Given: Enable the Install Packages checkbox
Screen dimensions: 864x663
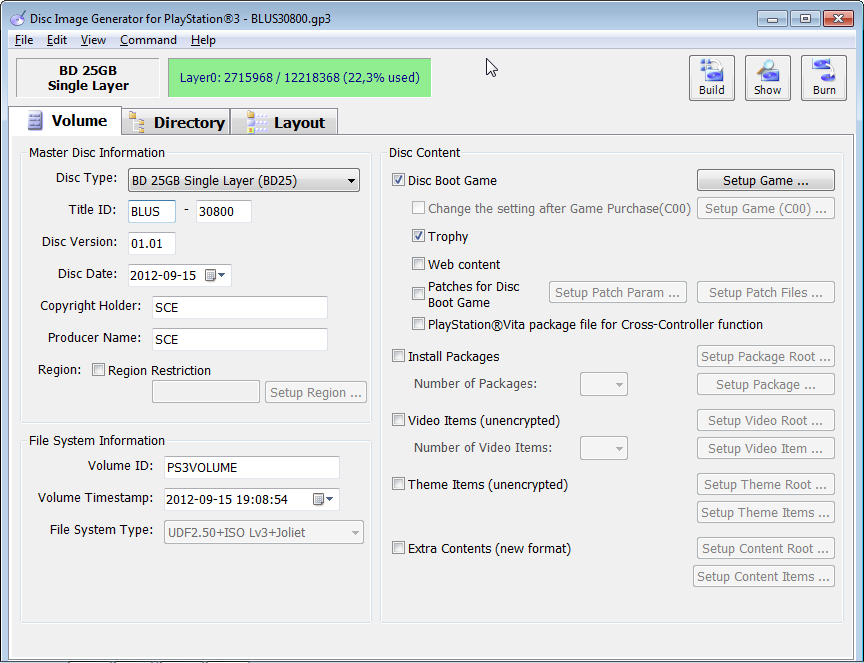Looking at the screenshot, I should [398, 355].
